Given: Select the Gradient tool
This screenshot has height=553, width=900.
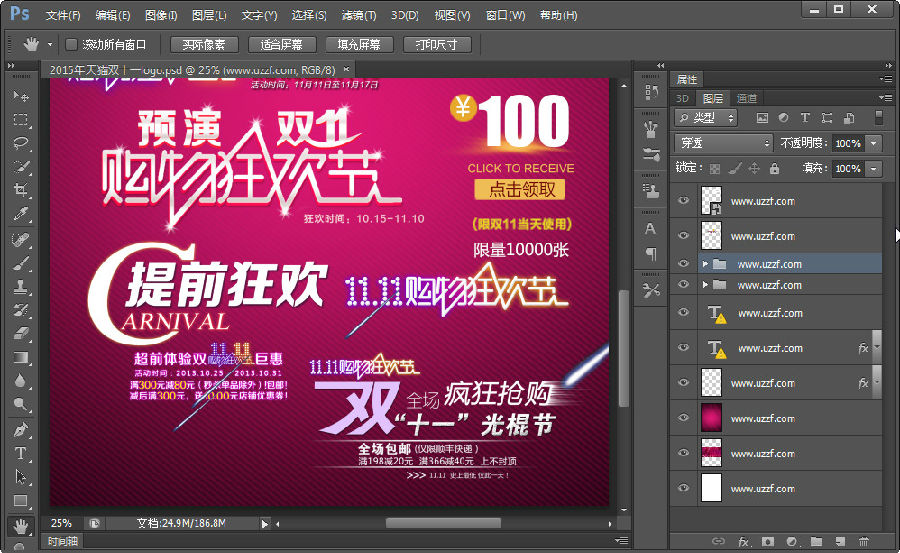Looking at the screenshot, I should (x=21, y=358).
